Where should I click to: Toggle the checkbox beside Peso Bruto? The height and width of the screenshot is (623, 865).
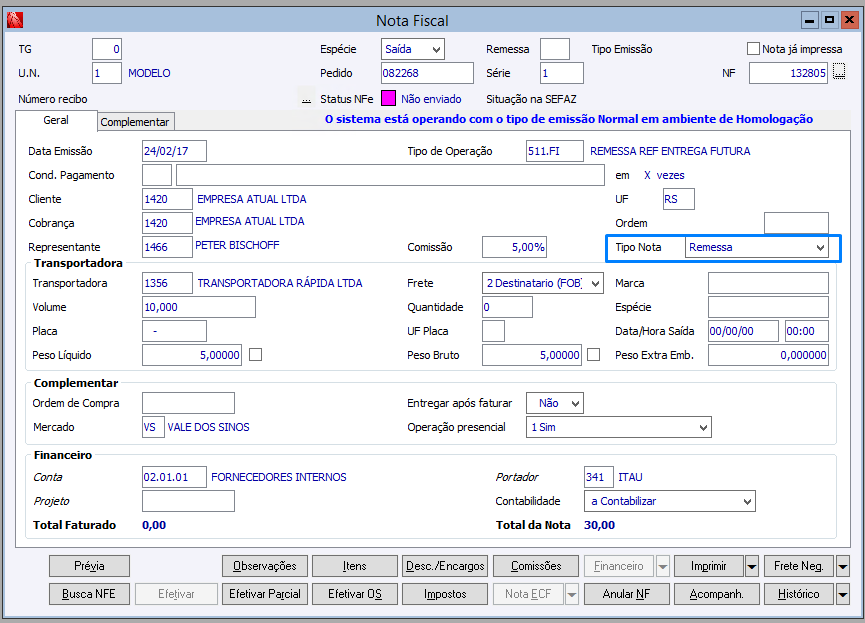[594, 354]
